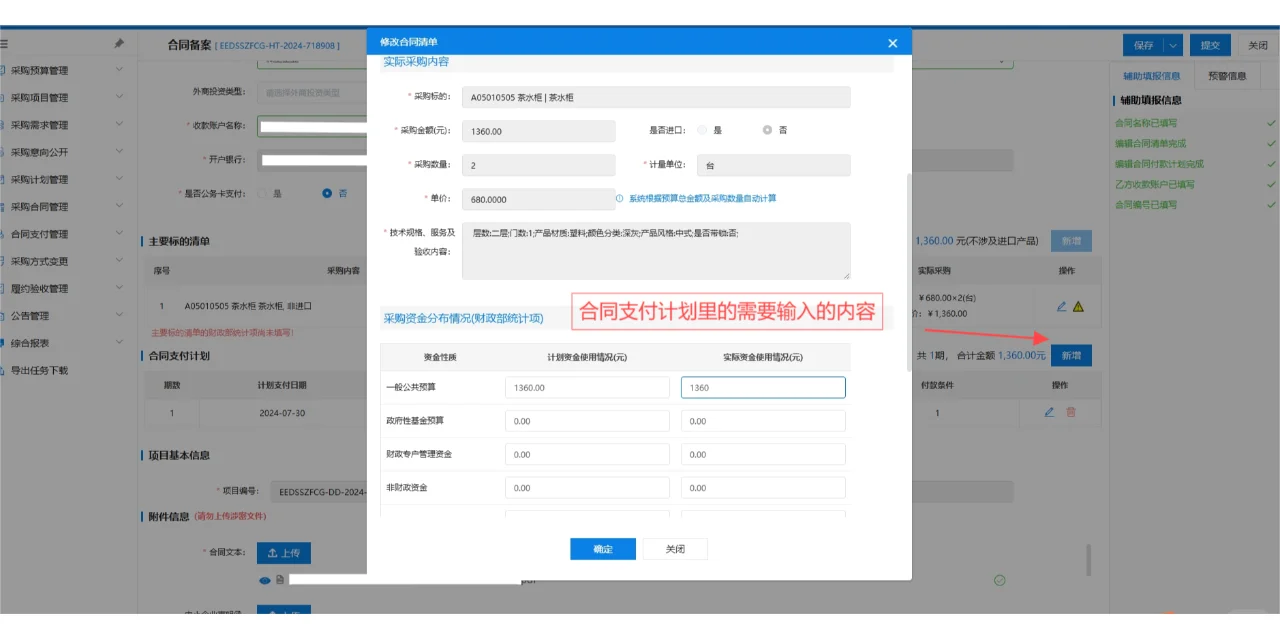Click check mark beside 合同编号已填写

1271,204
